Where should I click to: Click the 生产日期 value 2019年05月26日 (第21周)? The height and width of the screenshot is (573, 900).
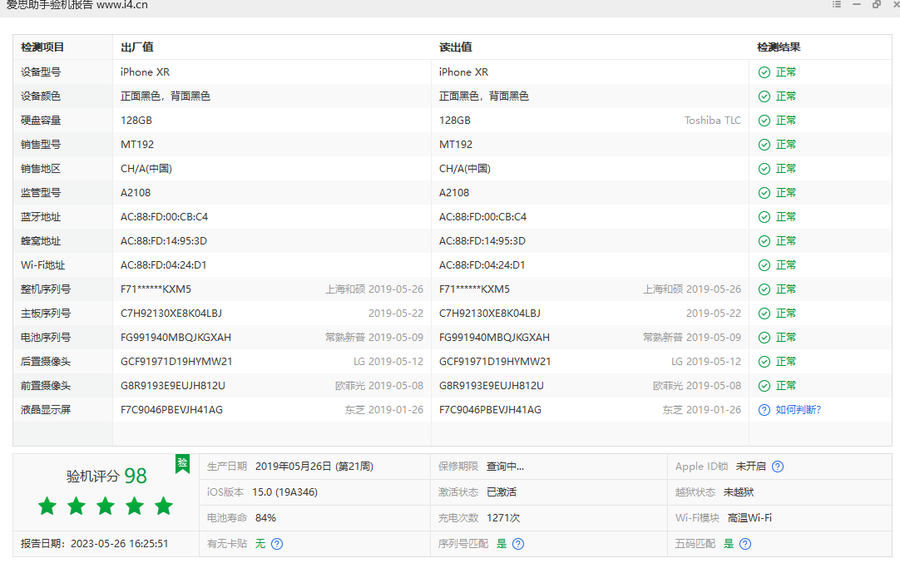tap(315, 466)
